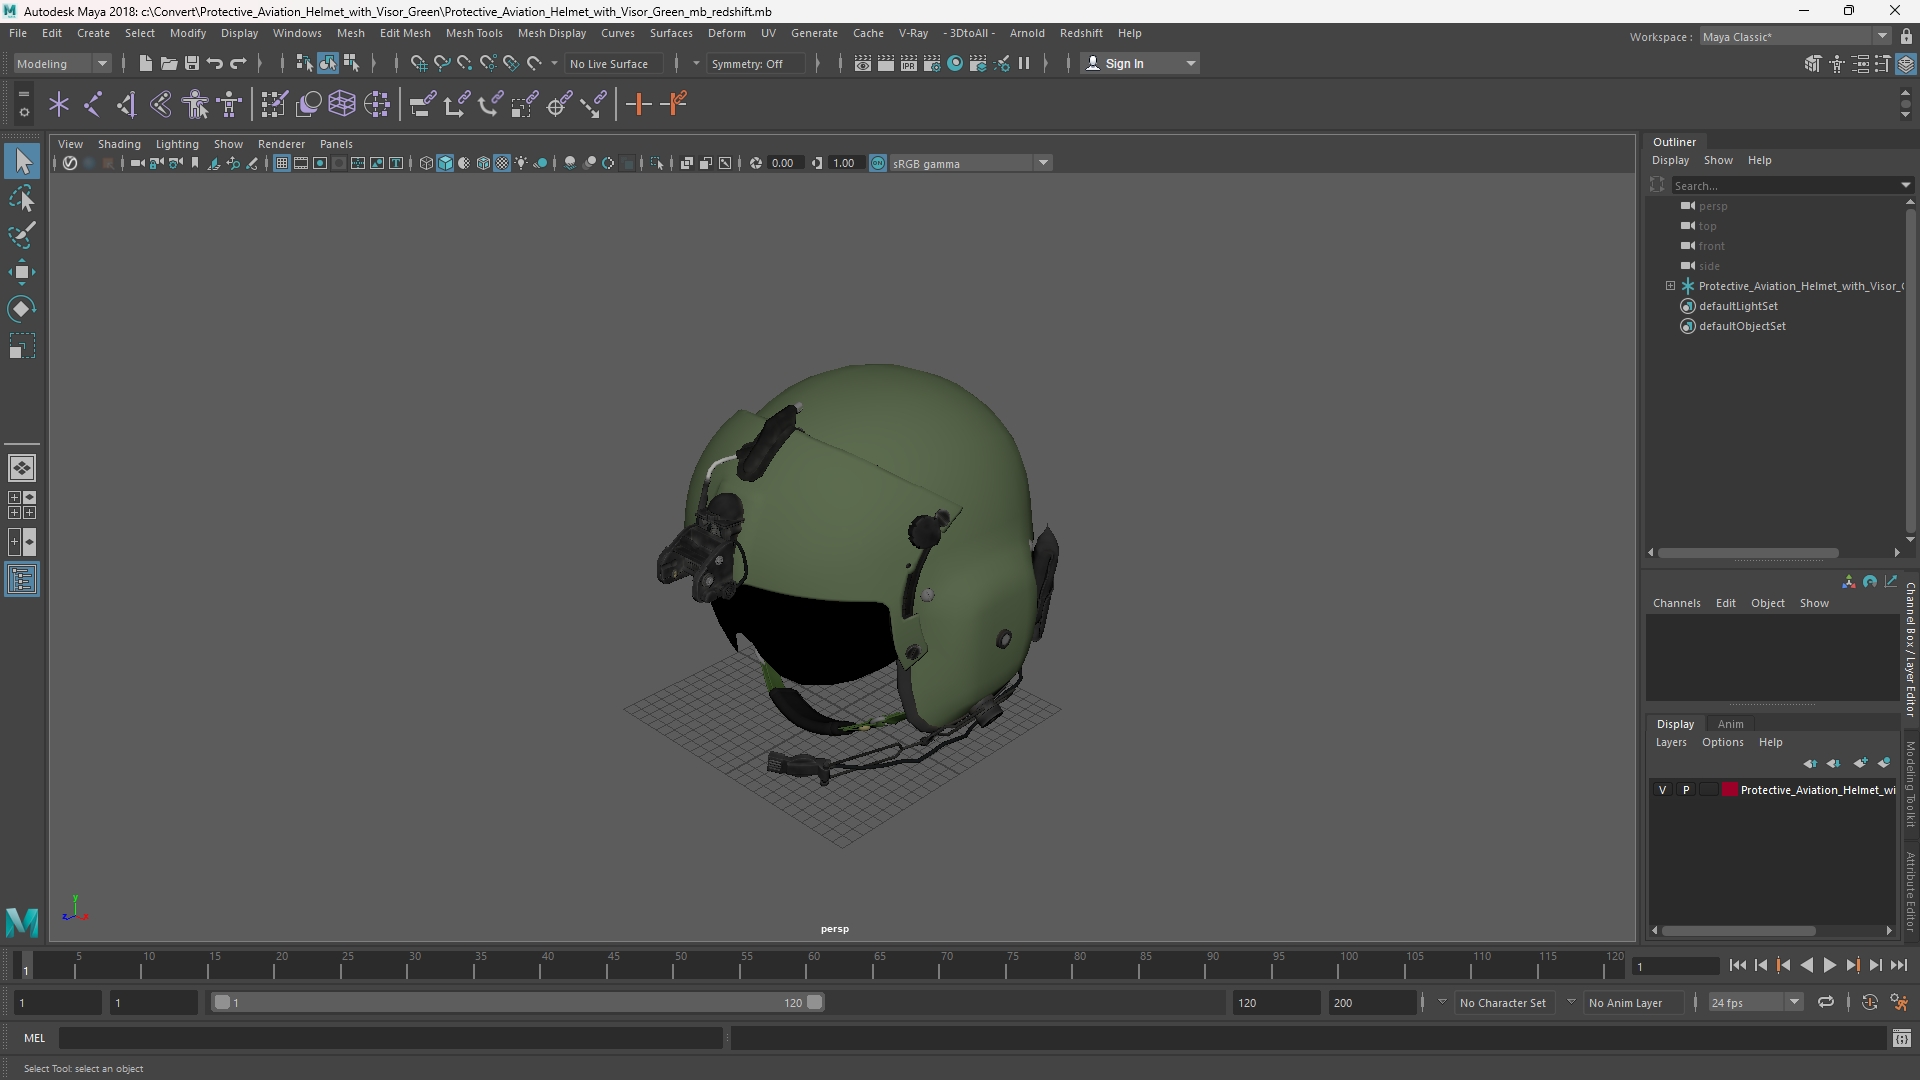This screenshot has width=1920, height=1080.
Task: Toggle layer playback P box
Action: click(1686, 790)
